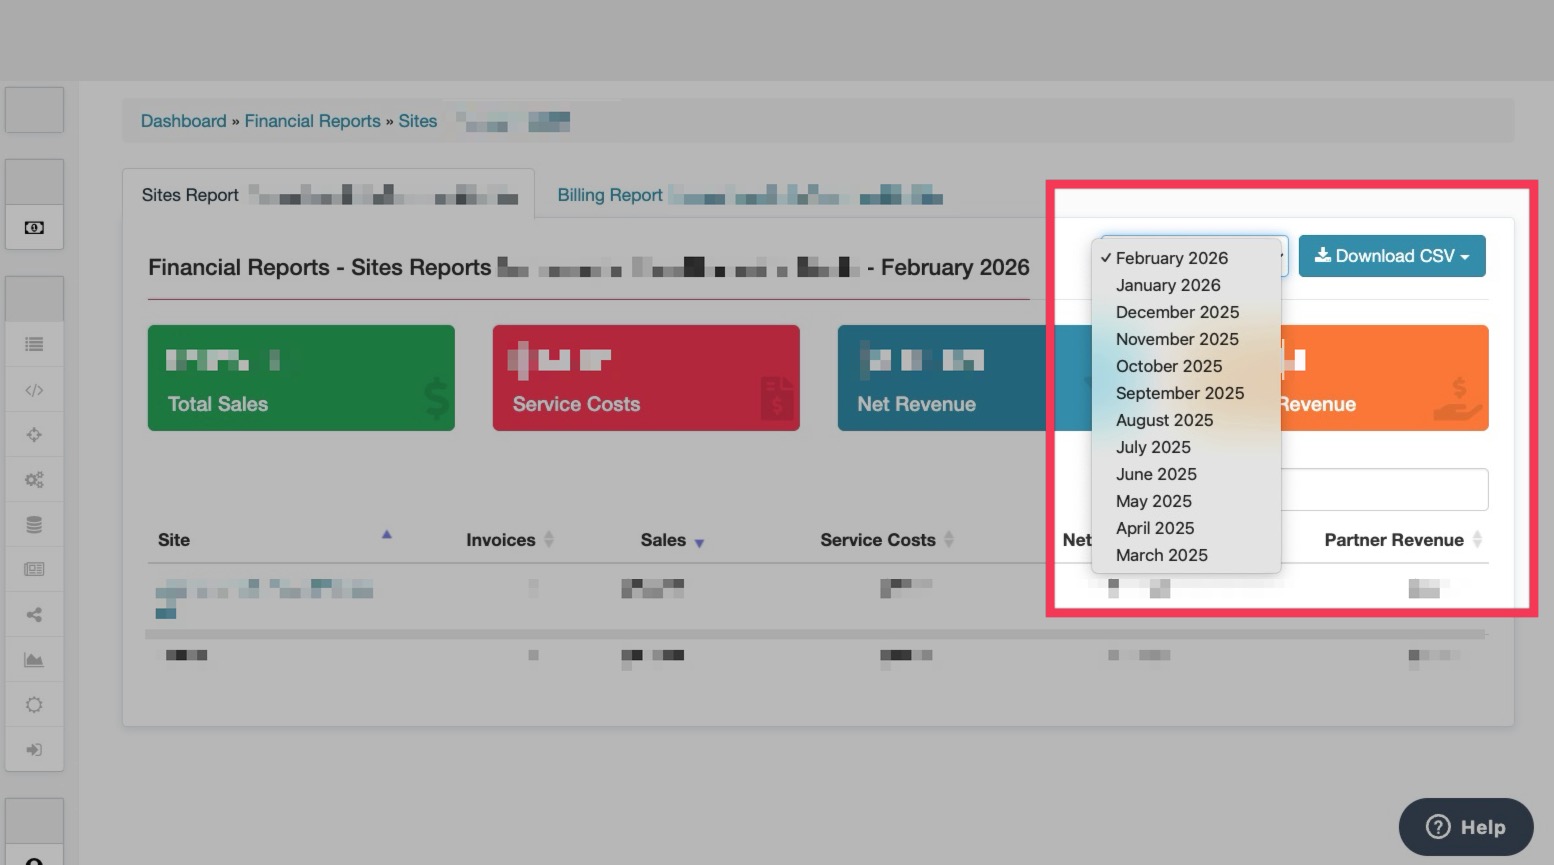Image resolution: width=1554 pixels, height=865 pixels.
Task: Click the sign-out arrow sidebar icon
Action: 34,750
